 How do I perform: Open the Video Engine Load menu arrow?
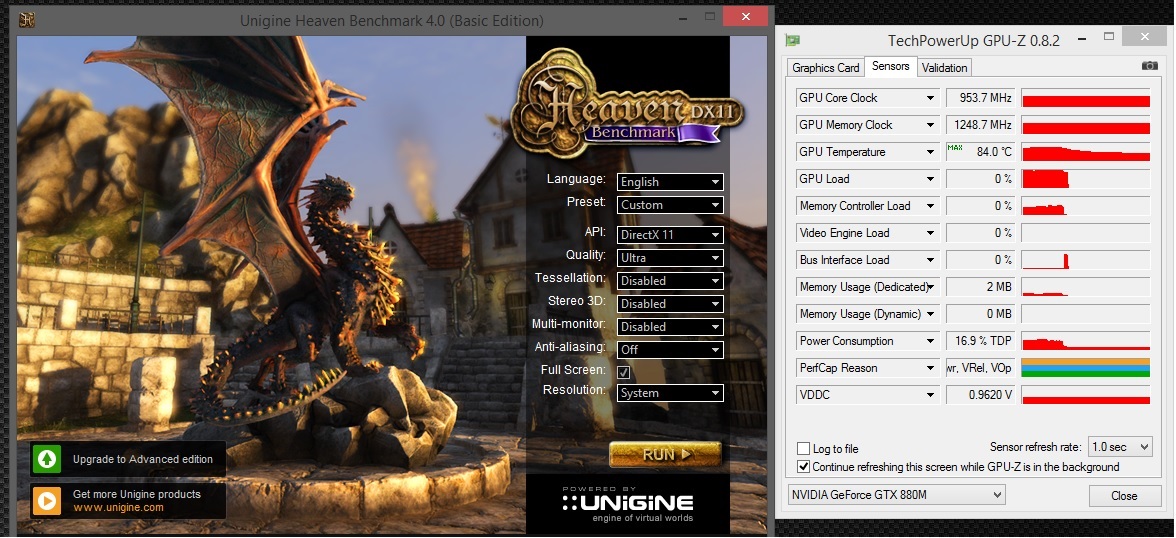pos(931,233)
